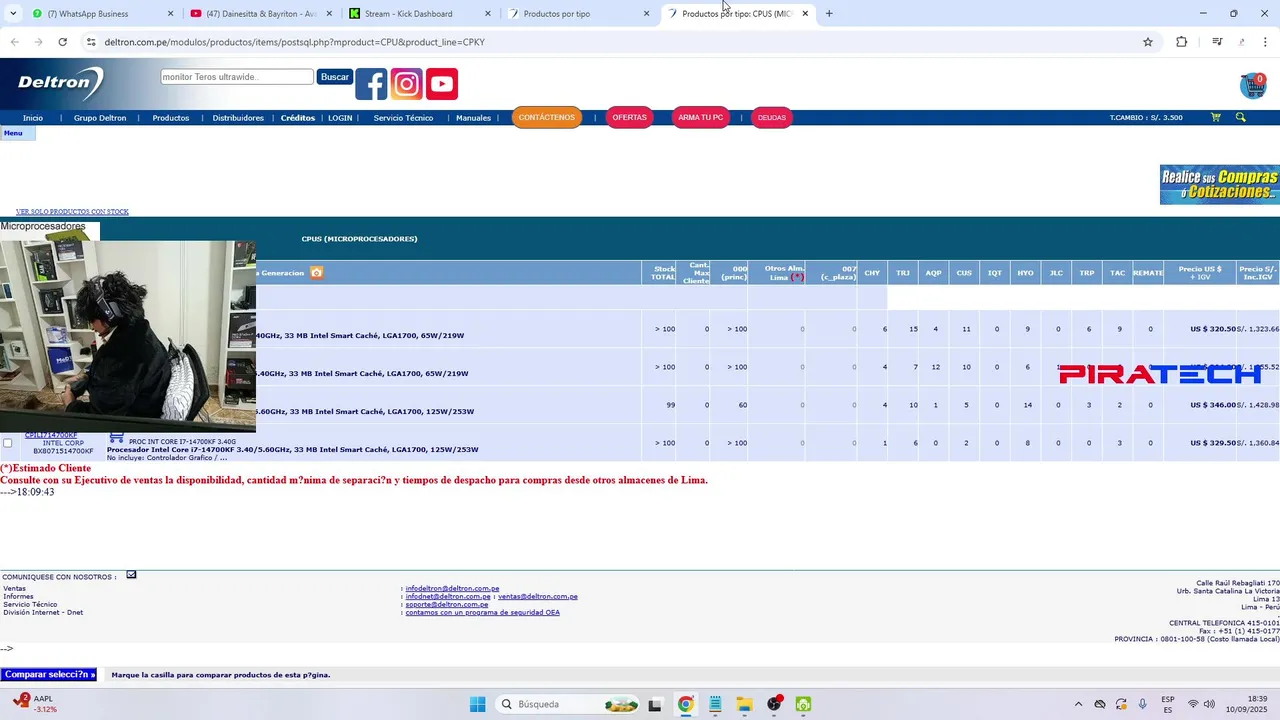The width and height of the screenshot is (1280, 720).
Task: Click VER SOLO PRODUCTOS CON STOCK link
Action: (72, 212)
